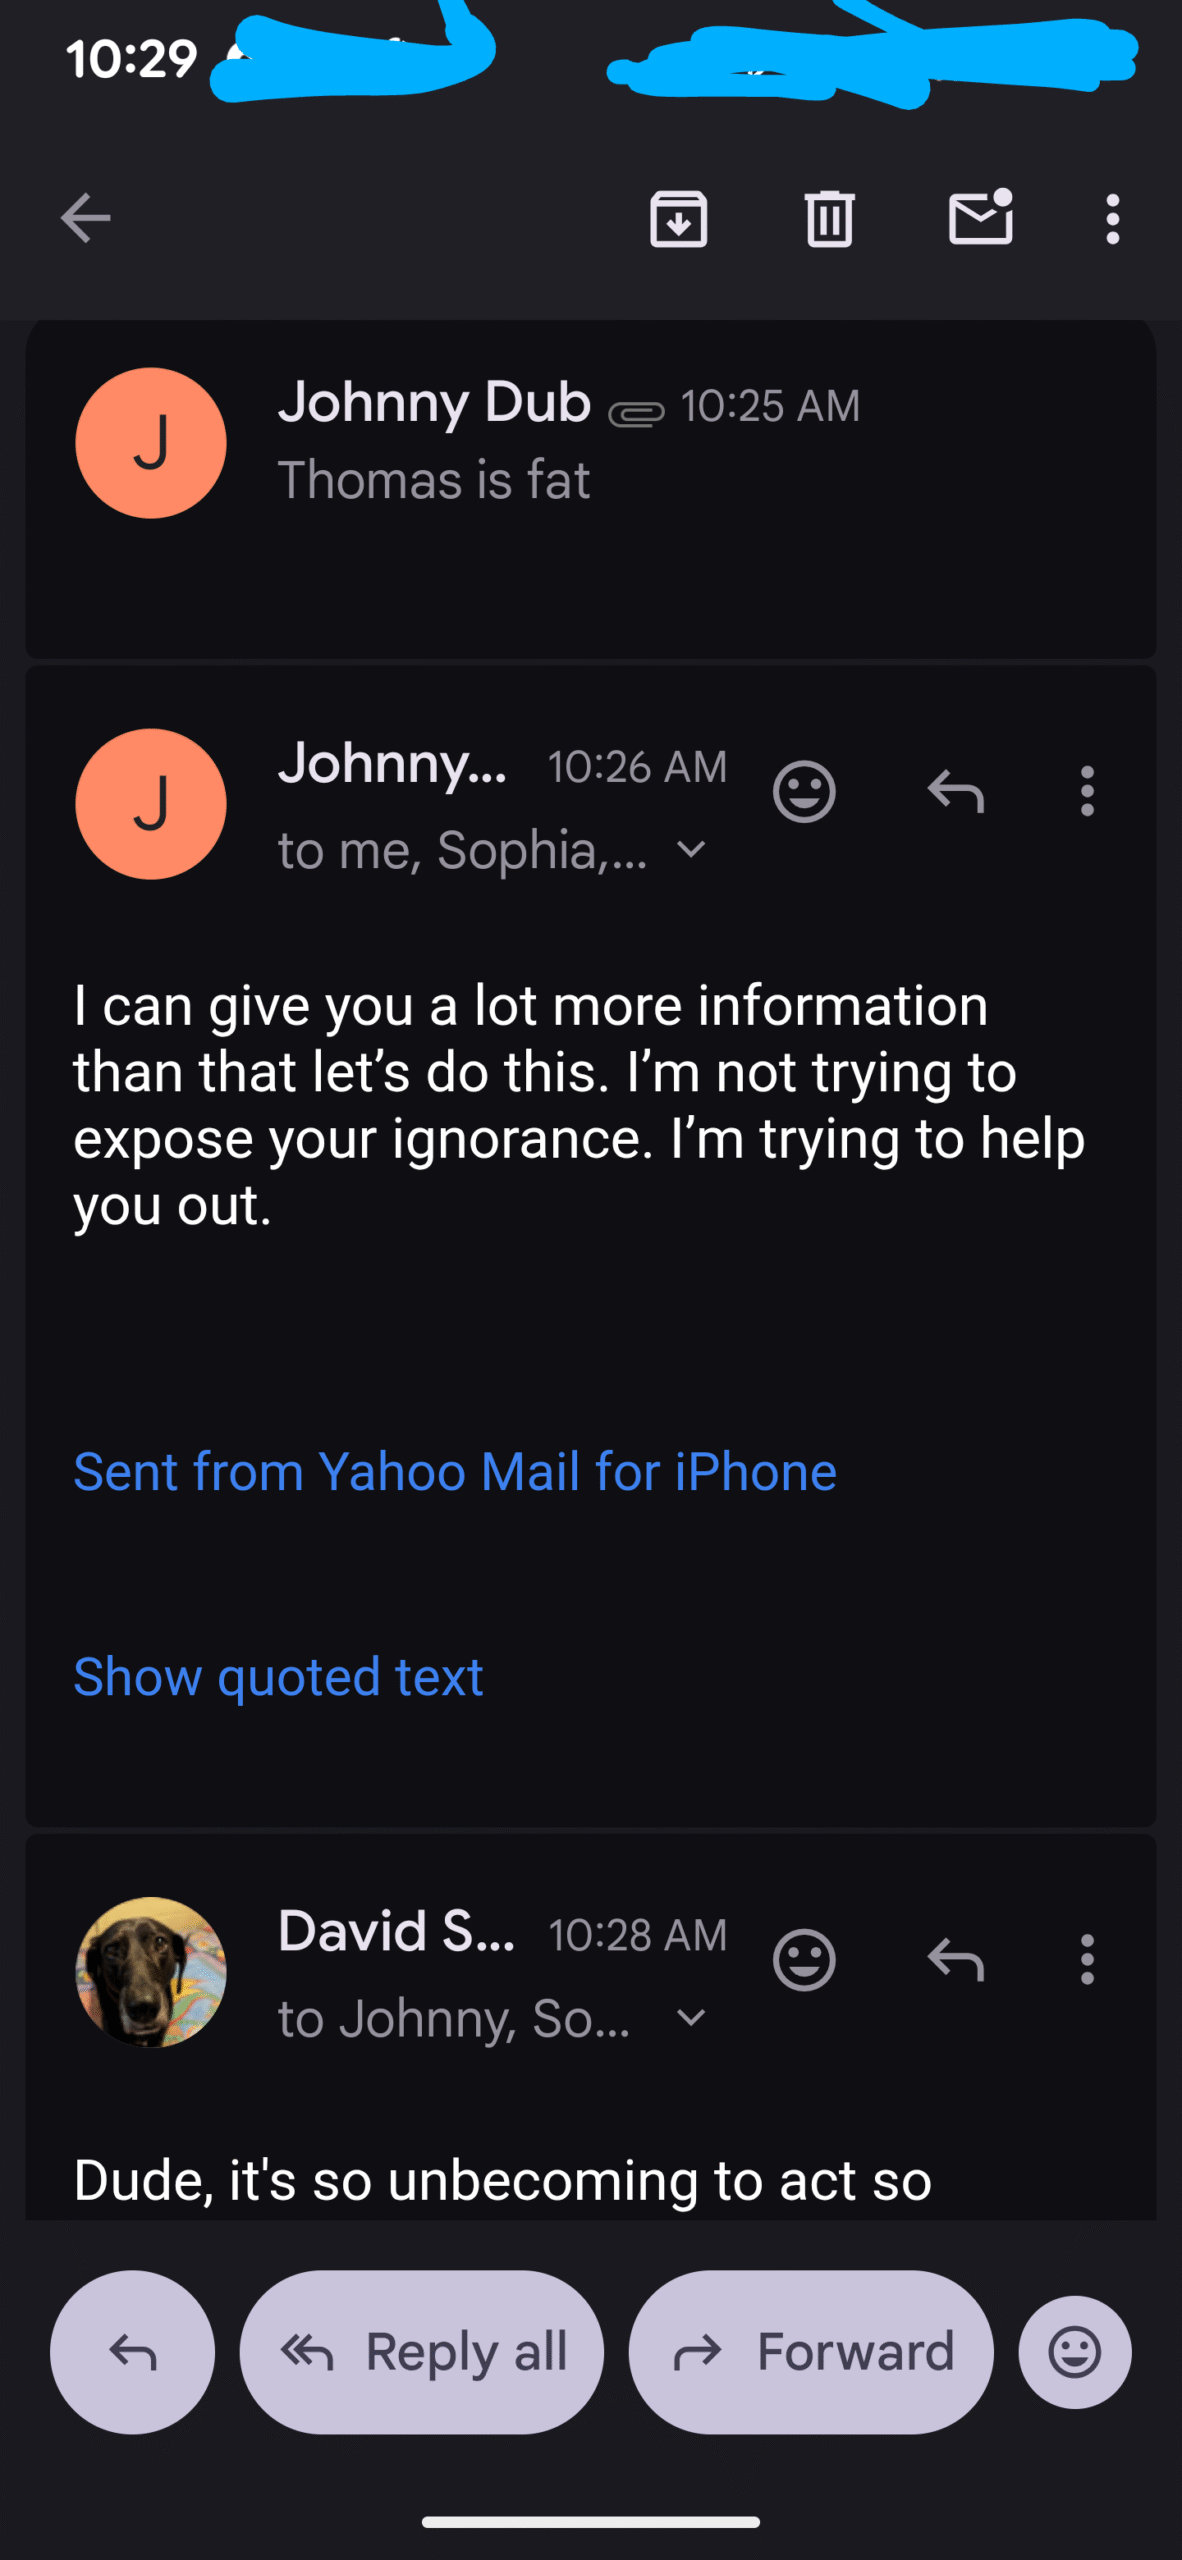The image size is (1182, 2560).
Task: Expand David's recipients 'to Johnny, So...'
Action: tap(691, 2018)
